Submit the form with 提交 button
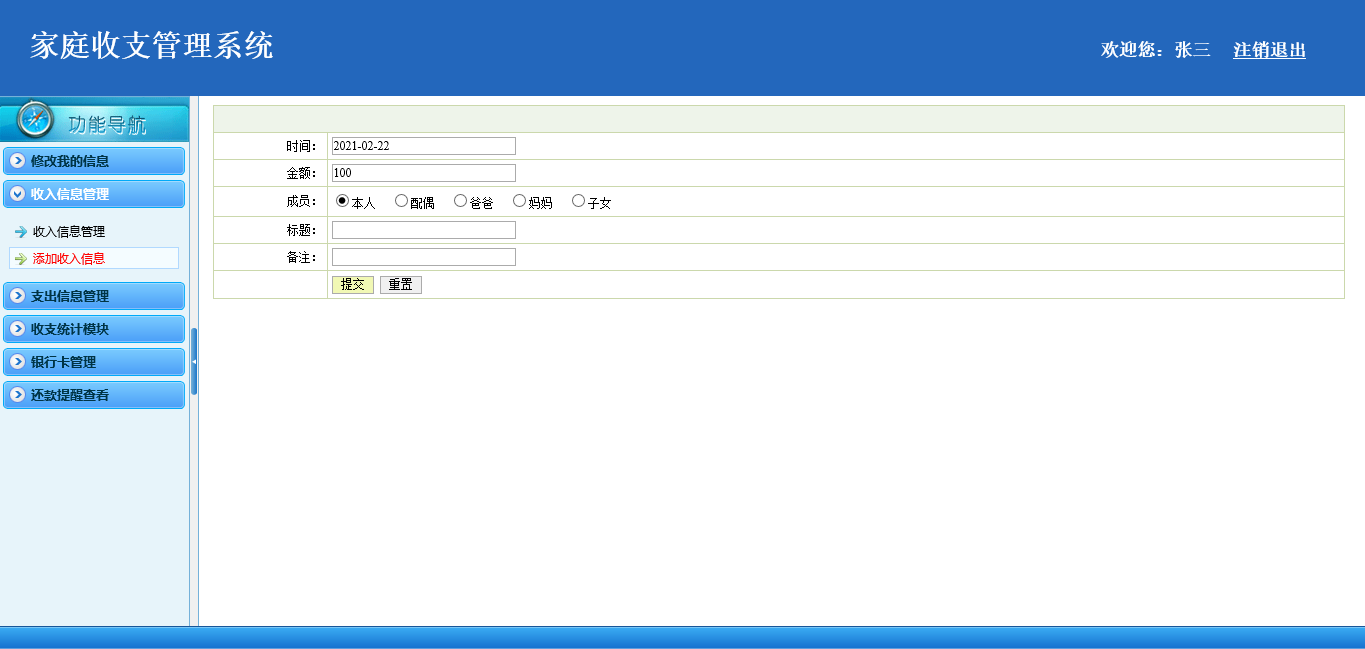This screenshot has width=1365, height=649. (353, 285)
